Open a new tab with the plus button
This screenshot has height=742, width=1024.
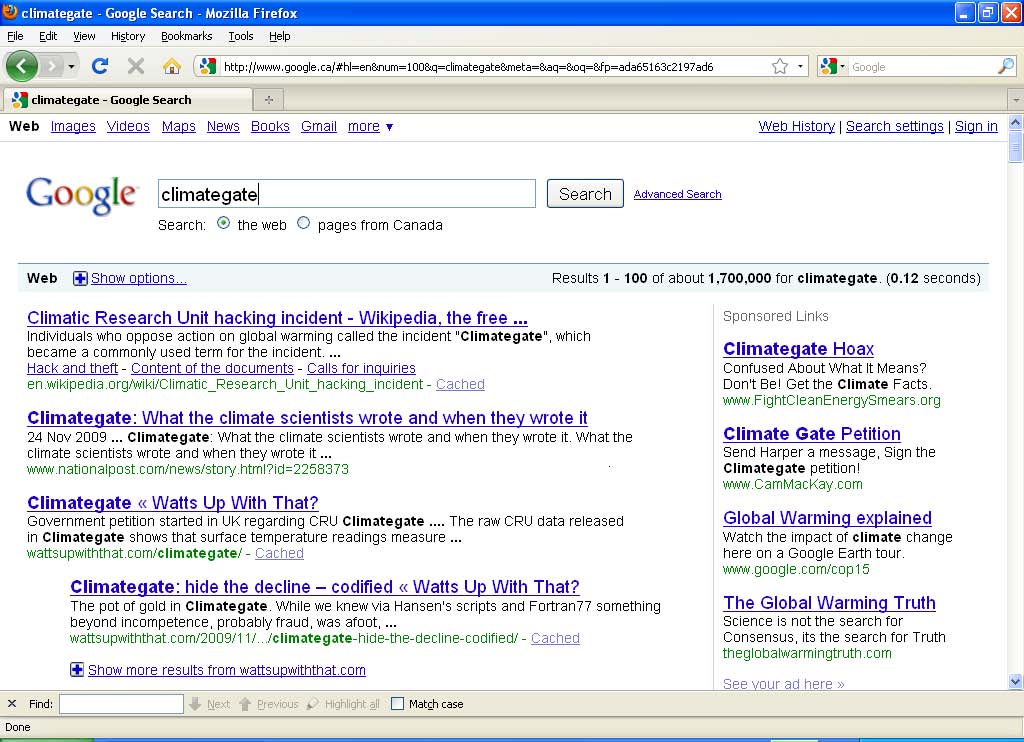coord(268,99)
